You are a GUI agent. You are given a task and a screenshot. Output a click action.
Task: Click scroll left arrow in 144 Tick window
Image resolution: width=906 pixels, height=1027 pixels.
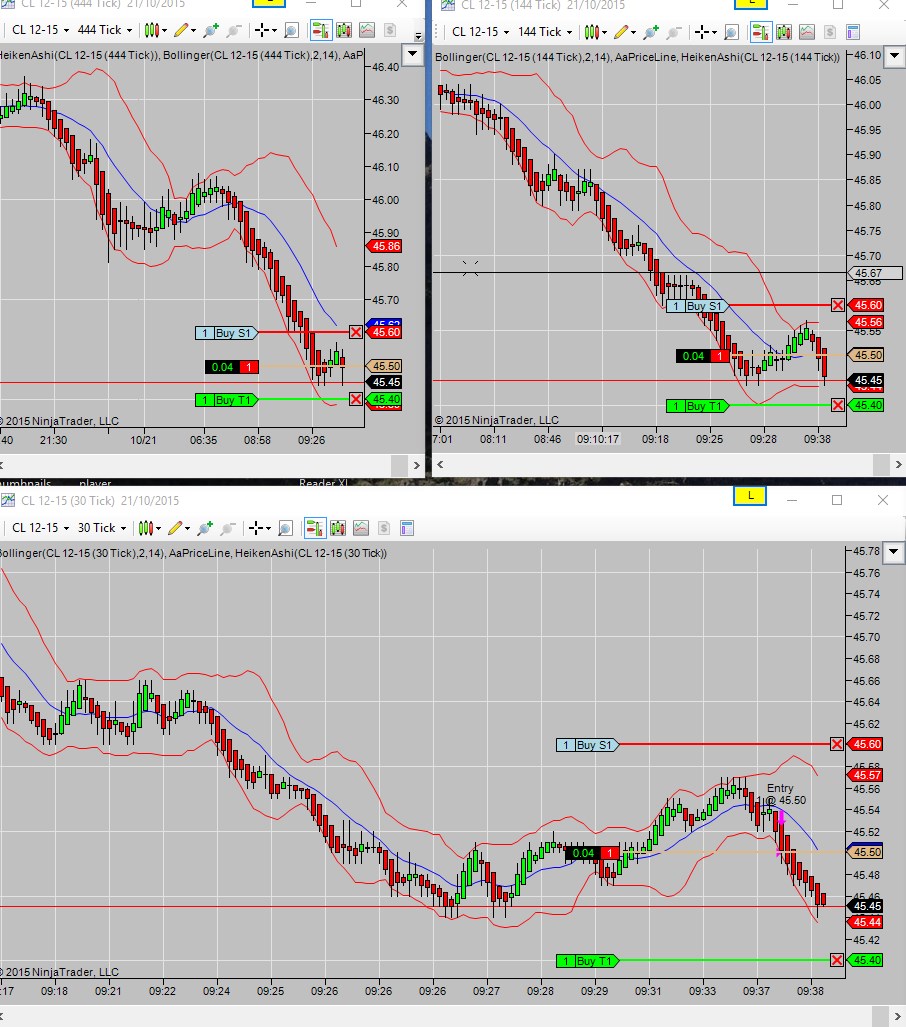[440, 464]
